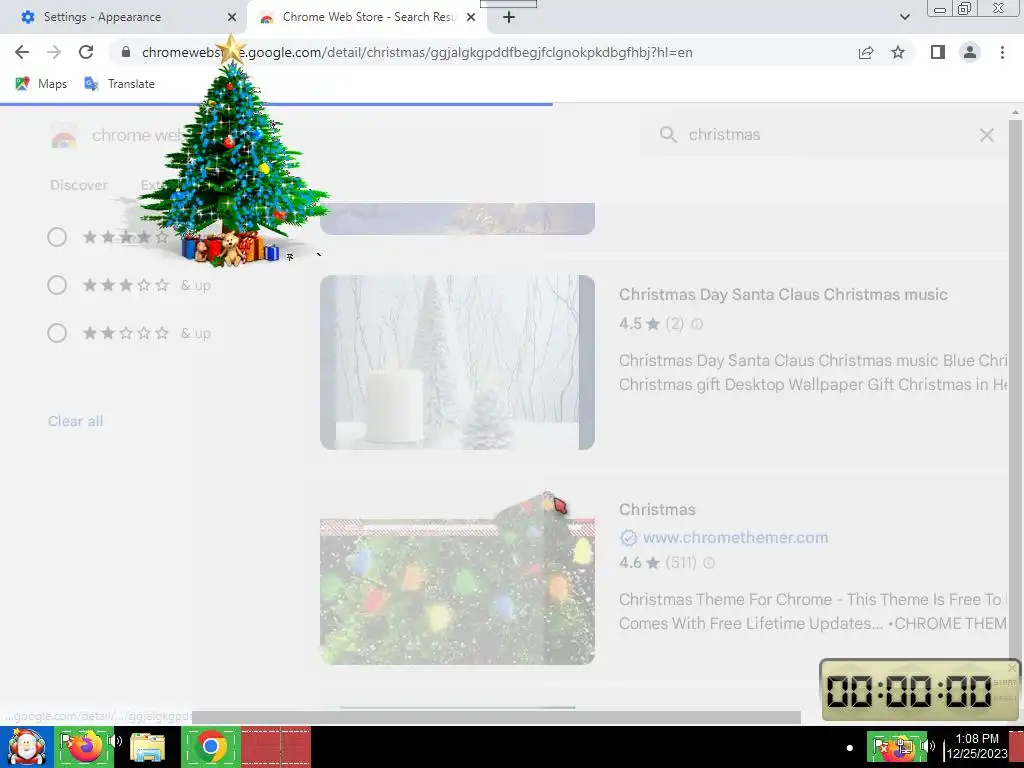The height and width of the screenshot is (768, 1024).
Task: Click the 00:00:00 timer widget
Action: coord(920,691)
